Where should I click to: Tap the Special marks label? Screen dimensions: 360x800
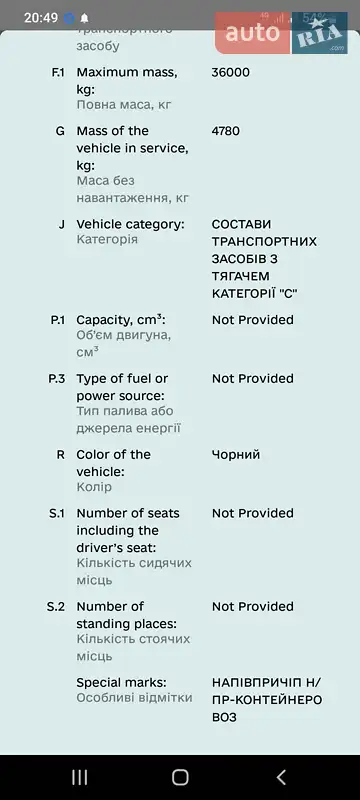click(x=122, y=683)
